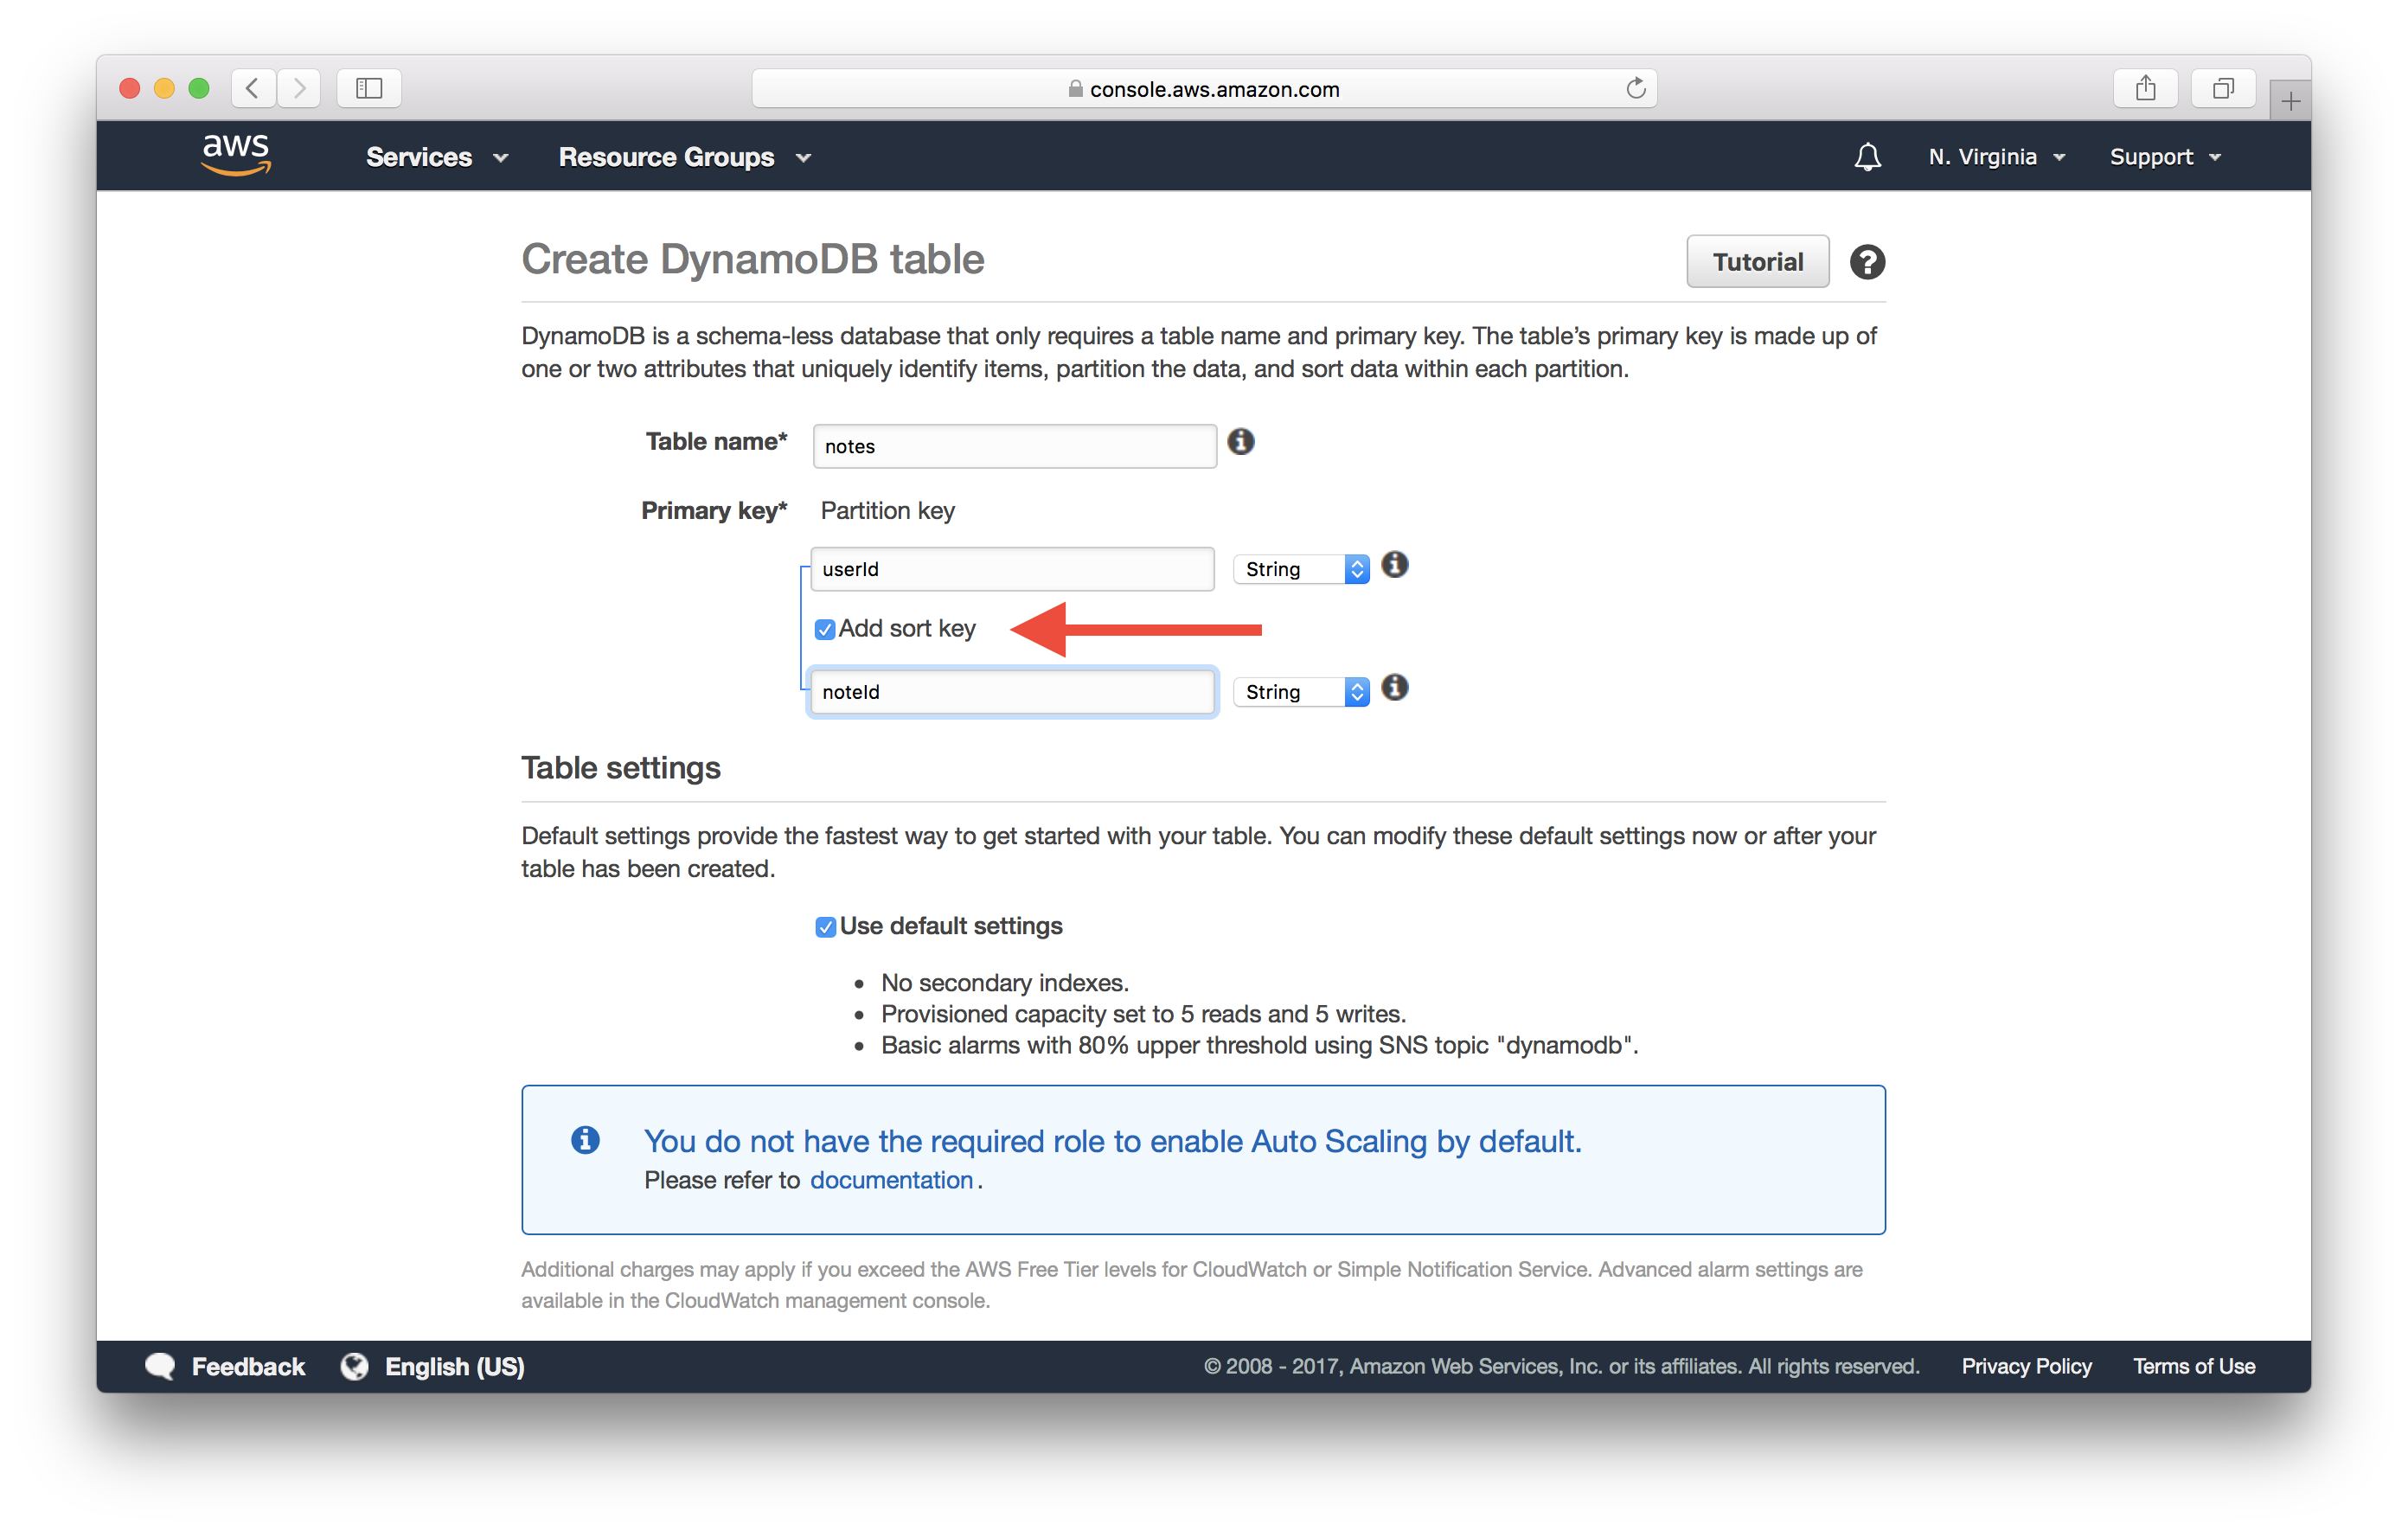This screenshot has width=2408, height=1531.
Task: Click the Tutorial button
Action: click(x=1755, y=261)
